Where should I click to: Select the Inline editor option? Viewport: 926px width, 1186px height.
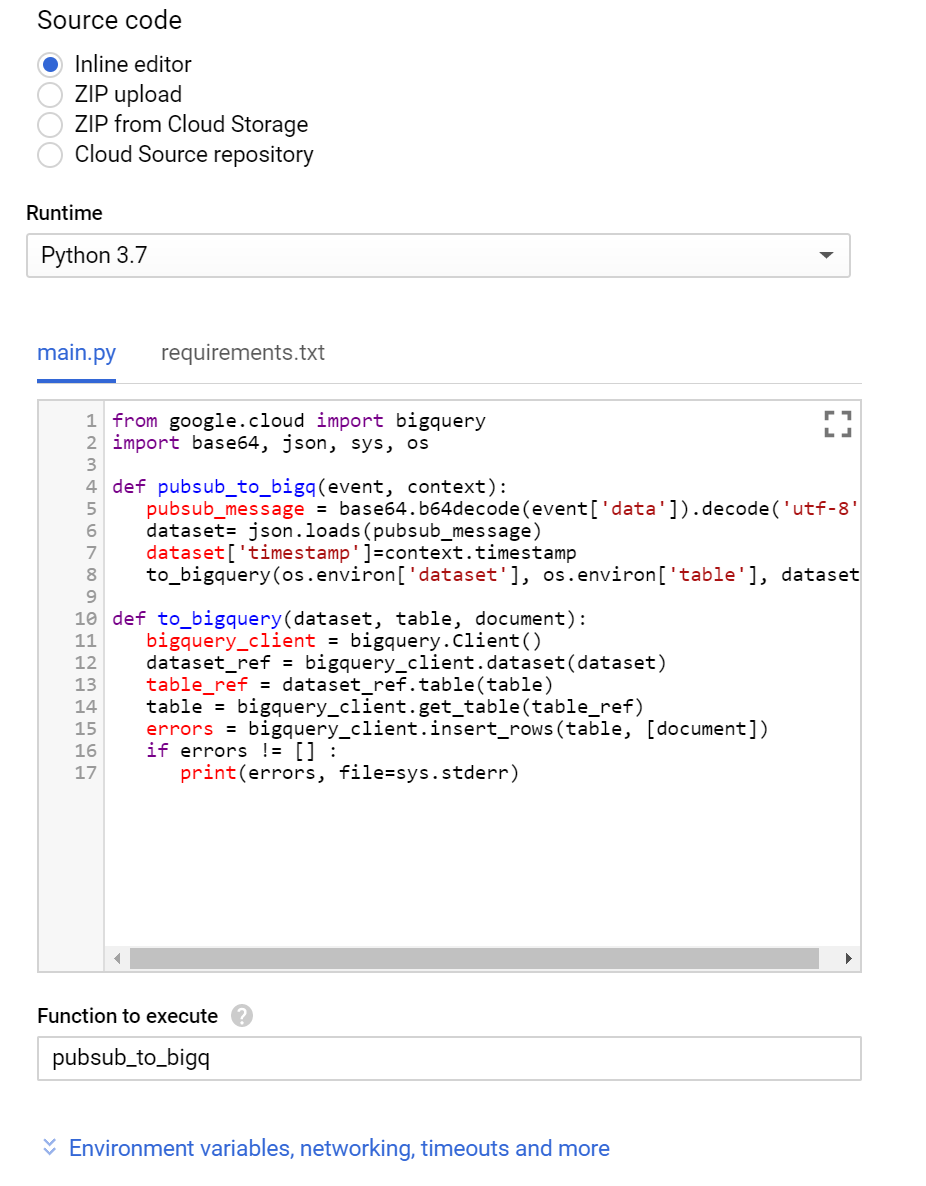tap(50, 64)
